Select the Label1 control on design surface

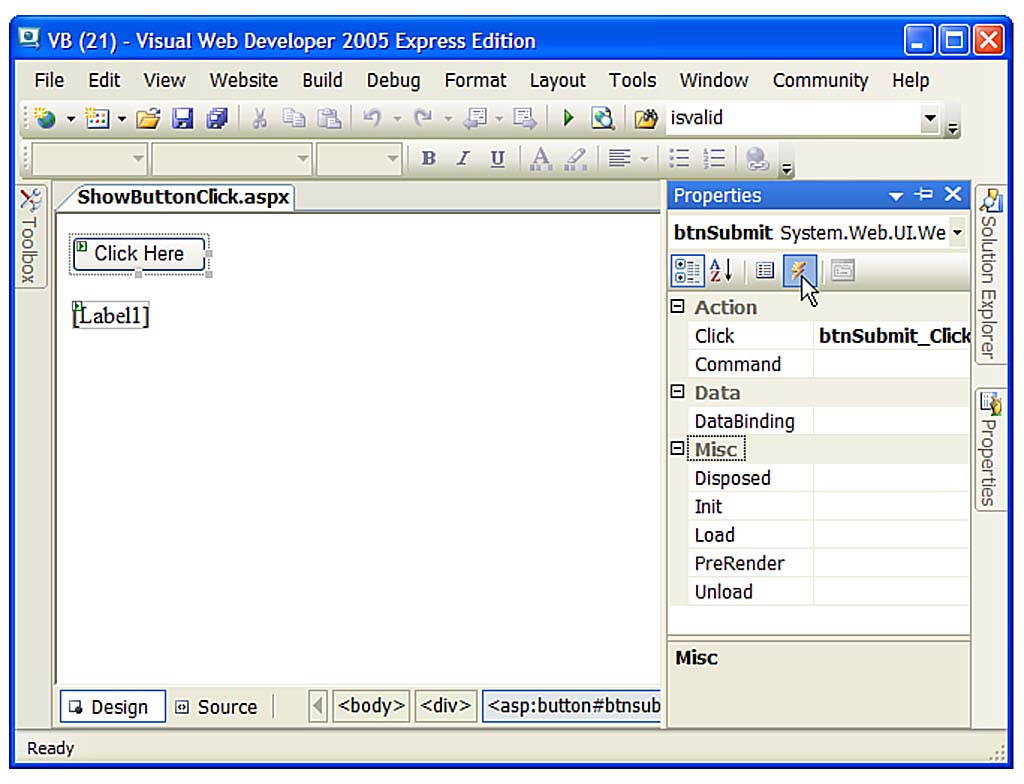[110, 316]
